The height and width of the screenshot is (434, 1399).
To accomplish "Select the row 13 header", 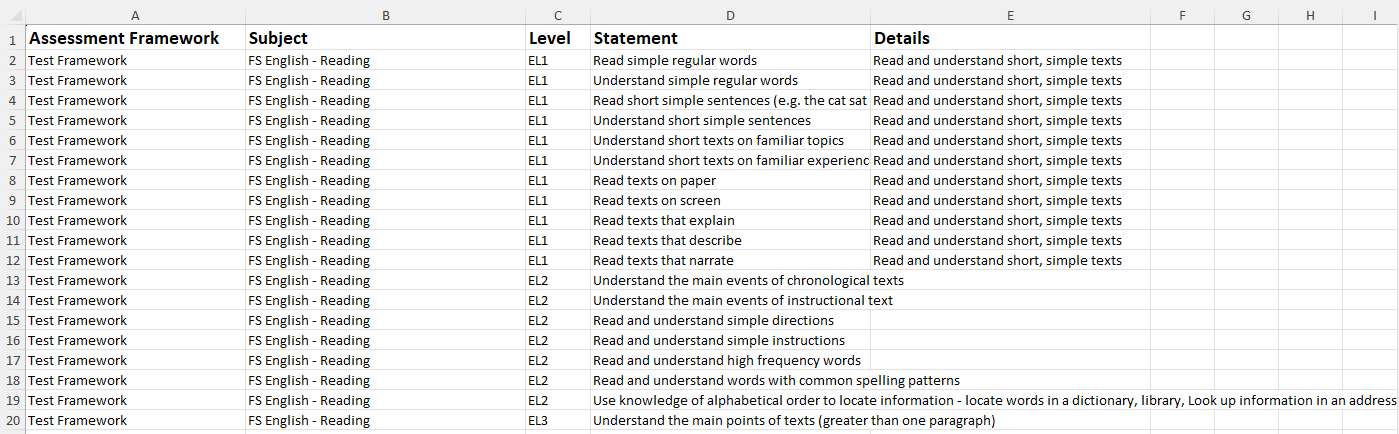I will click(12, 280).
